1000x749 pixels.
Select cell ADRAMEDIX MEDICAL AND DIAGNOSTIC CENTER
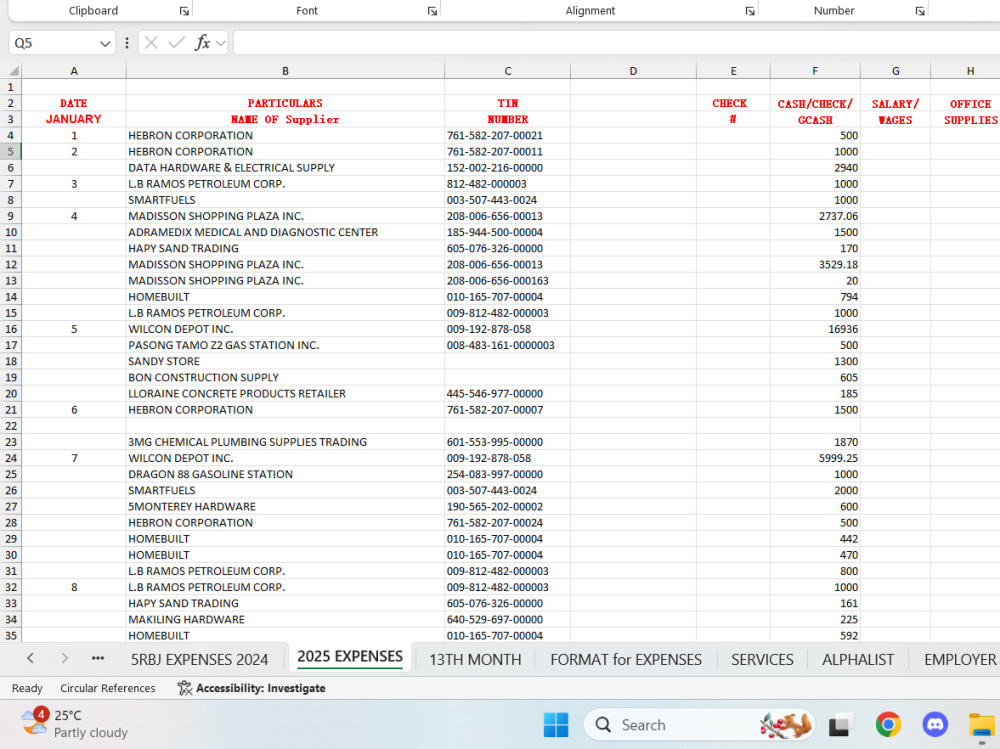285,232
